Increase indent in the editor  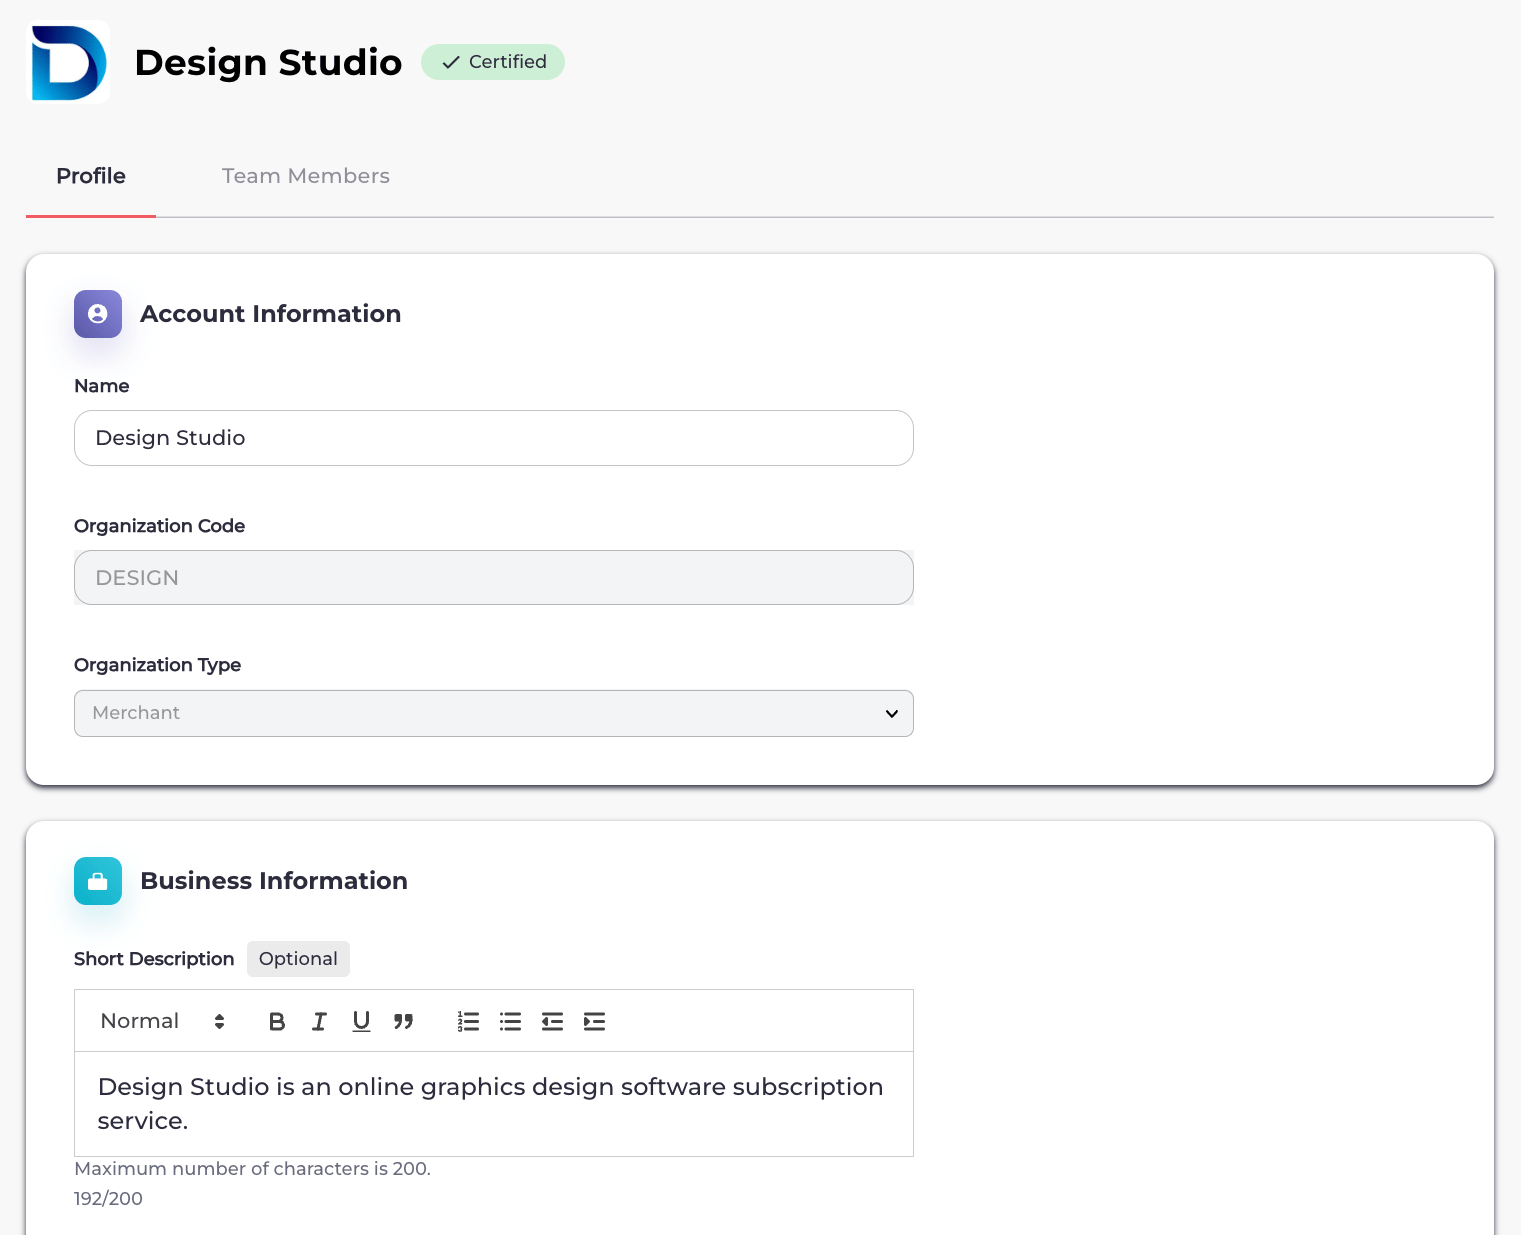594,1021
